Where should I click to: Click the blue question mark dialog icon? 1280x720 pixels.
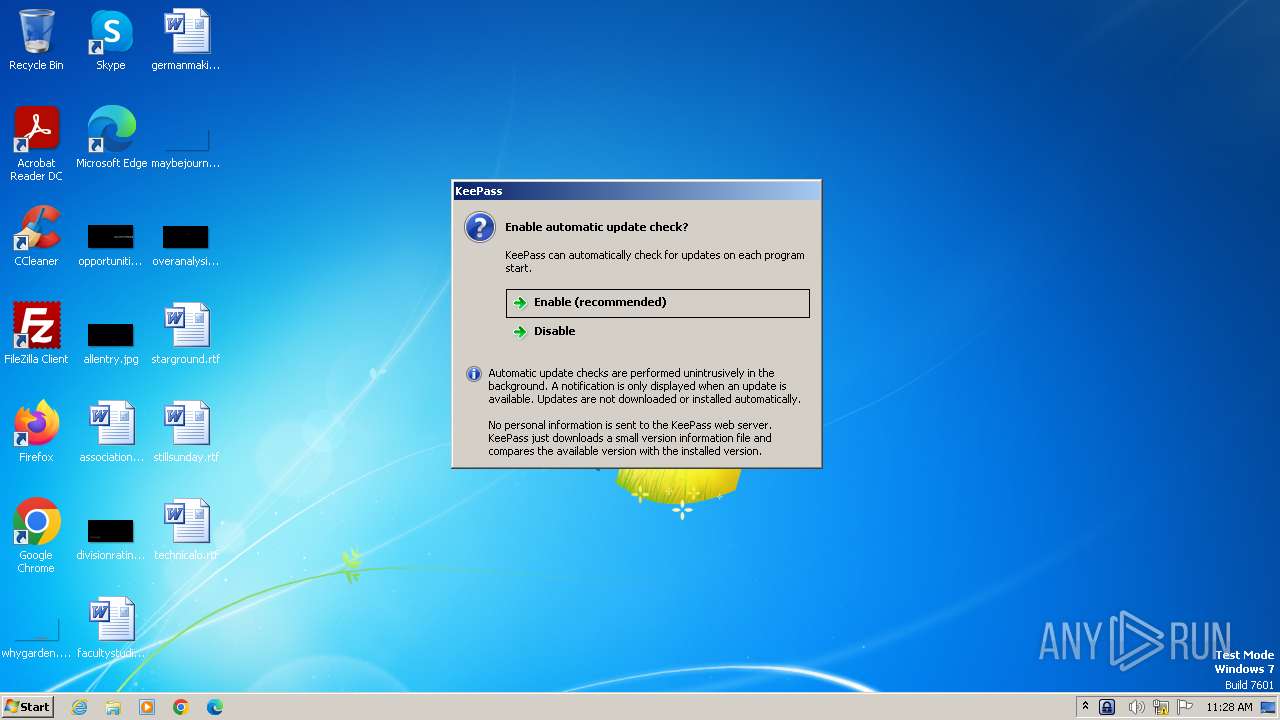click(x=480, y=227)
